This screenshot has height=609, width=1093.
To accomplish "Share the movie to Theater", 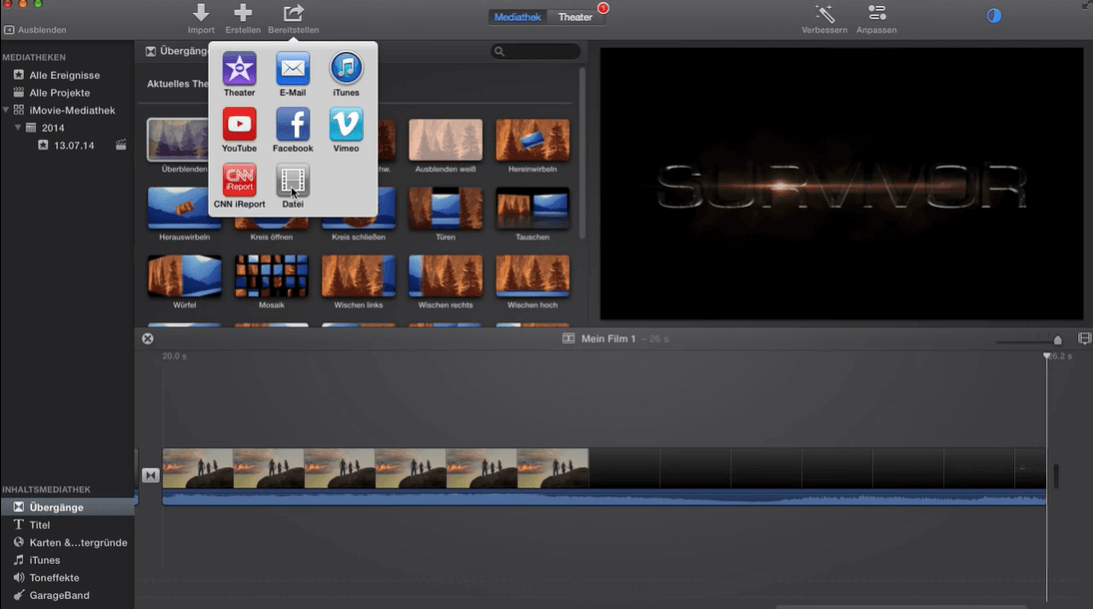I will (x=239, y=68).
